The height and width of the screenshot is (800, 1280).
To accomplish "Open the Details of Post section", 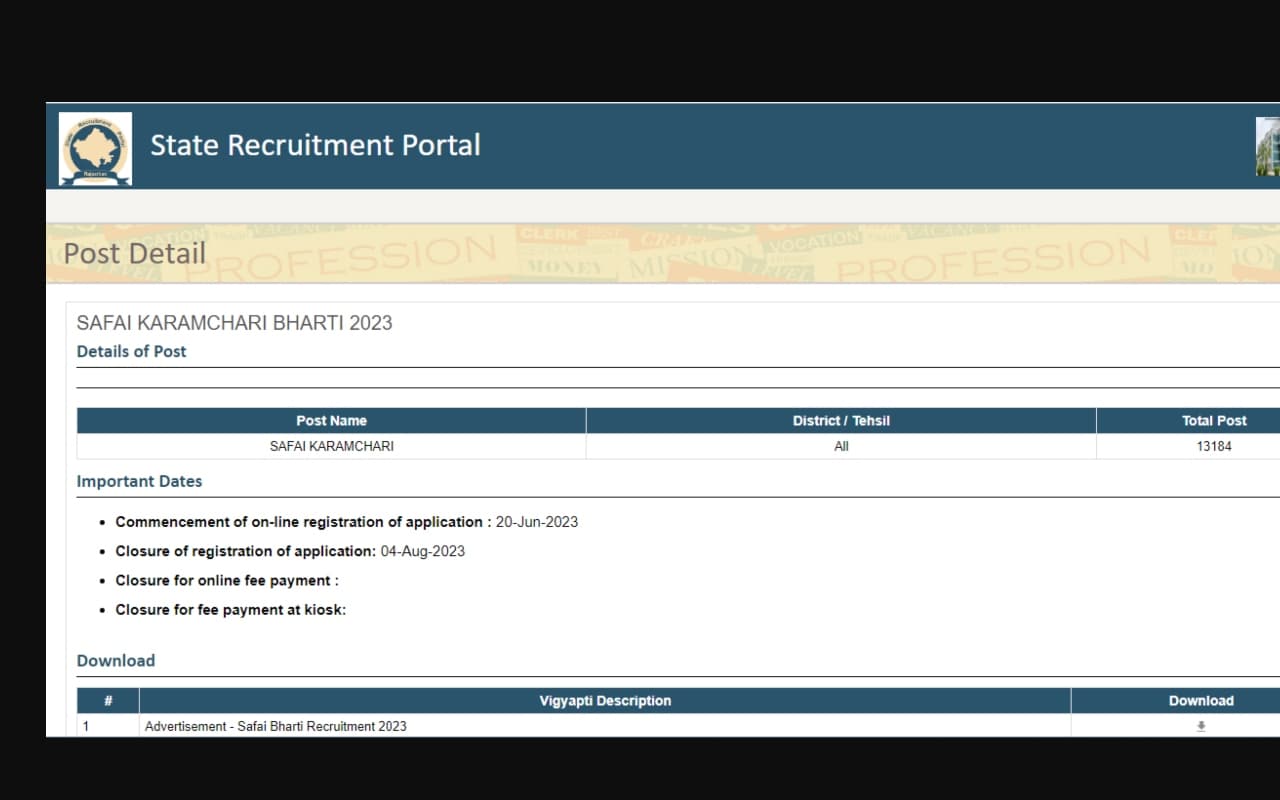I will coord(131,351).
